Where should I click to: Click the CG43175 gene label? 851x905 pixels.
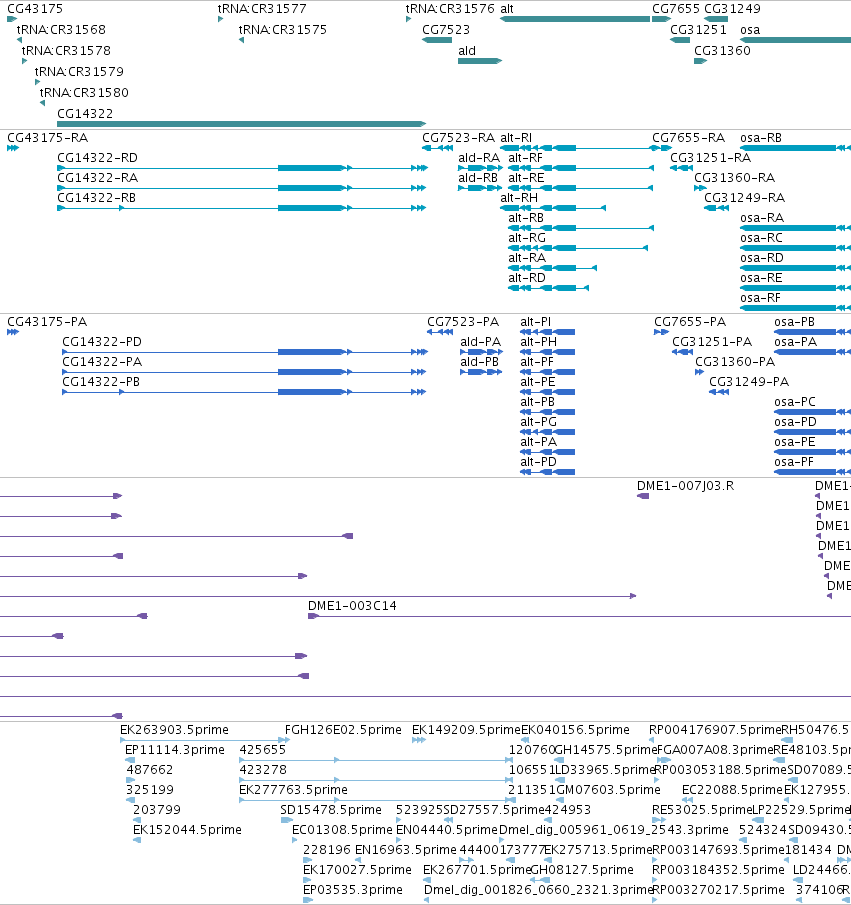pos(35,9)
